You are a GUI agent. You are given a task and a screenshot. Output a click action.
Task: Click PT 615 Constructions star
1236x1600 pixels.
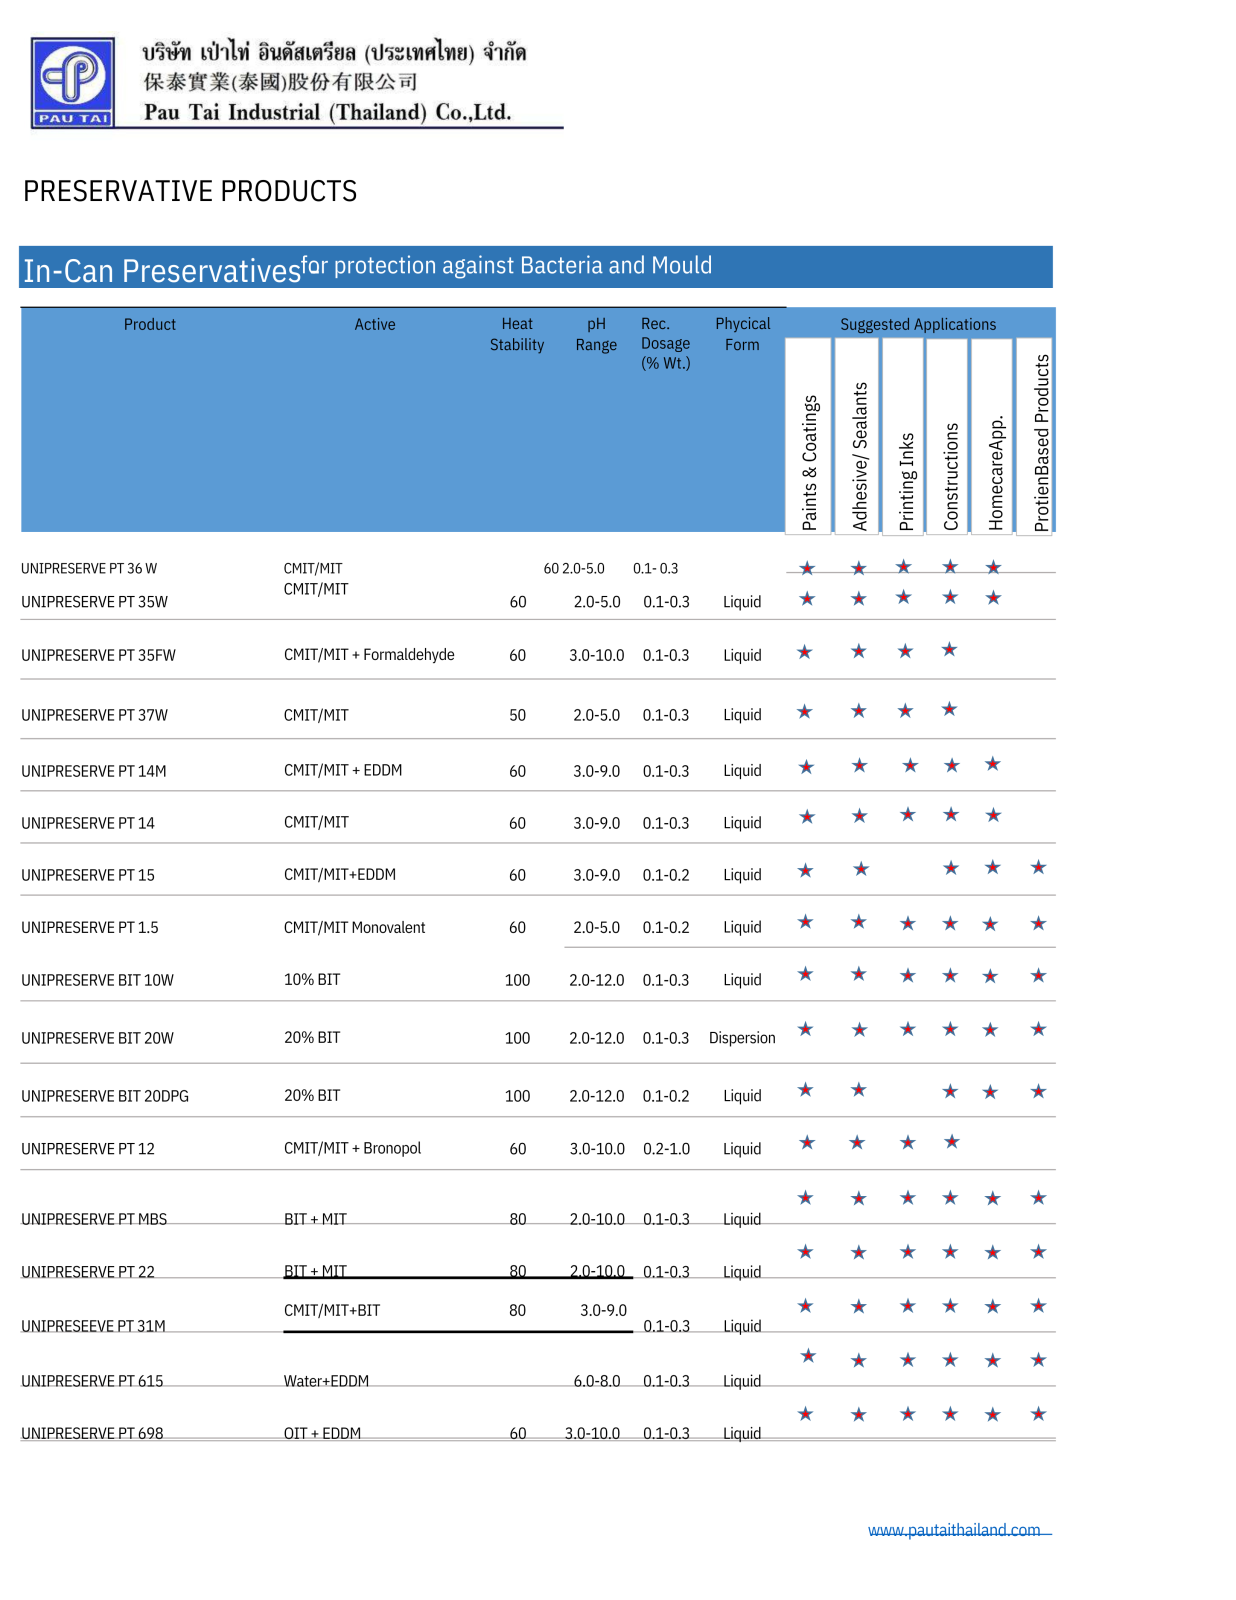coord(950,1360)
